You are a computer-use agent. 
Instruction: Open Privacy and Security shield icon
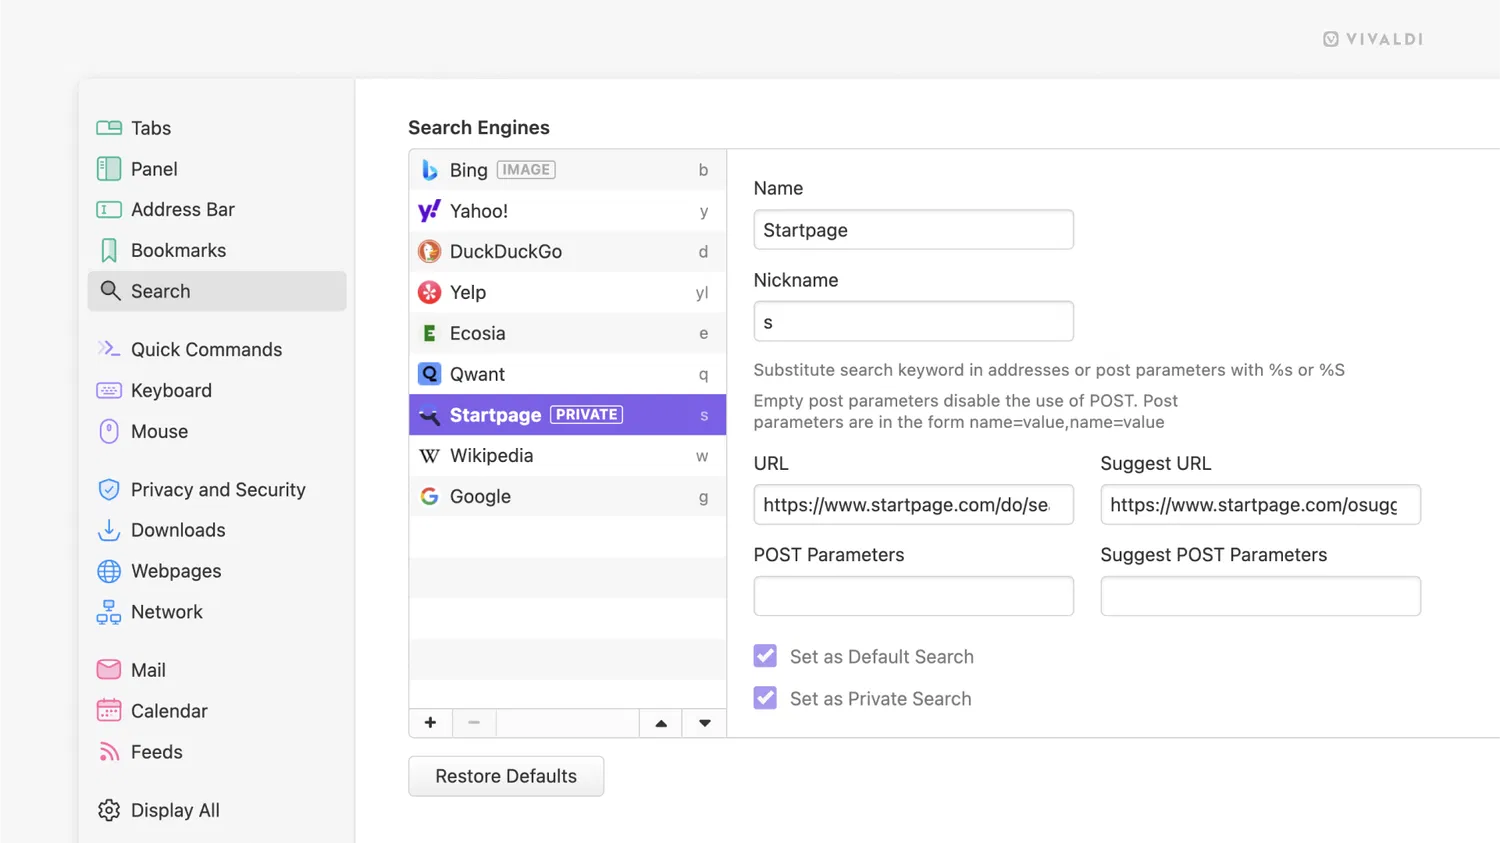[x=109, y=490]
